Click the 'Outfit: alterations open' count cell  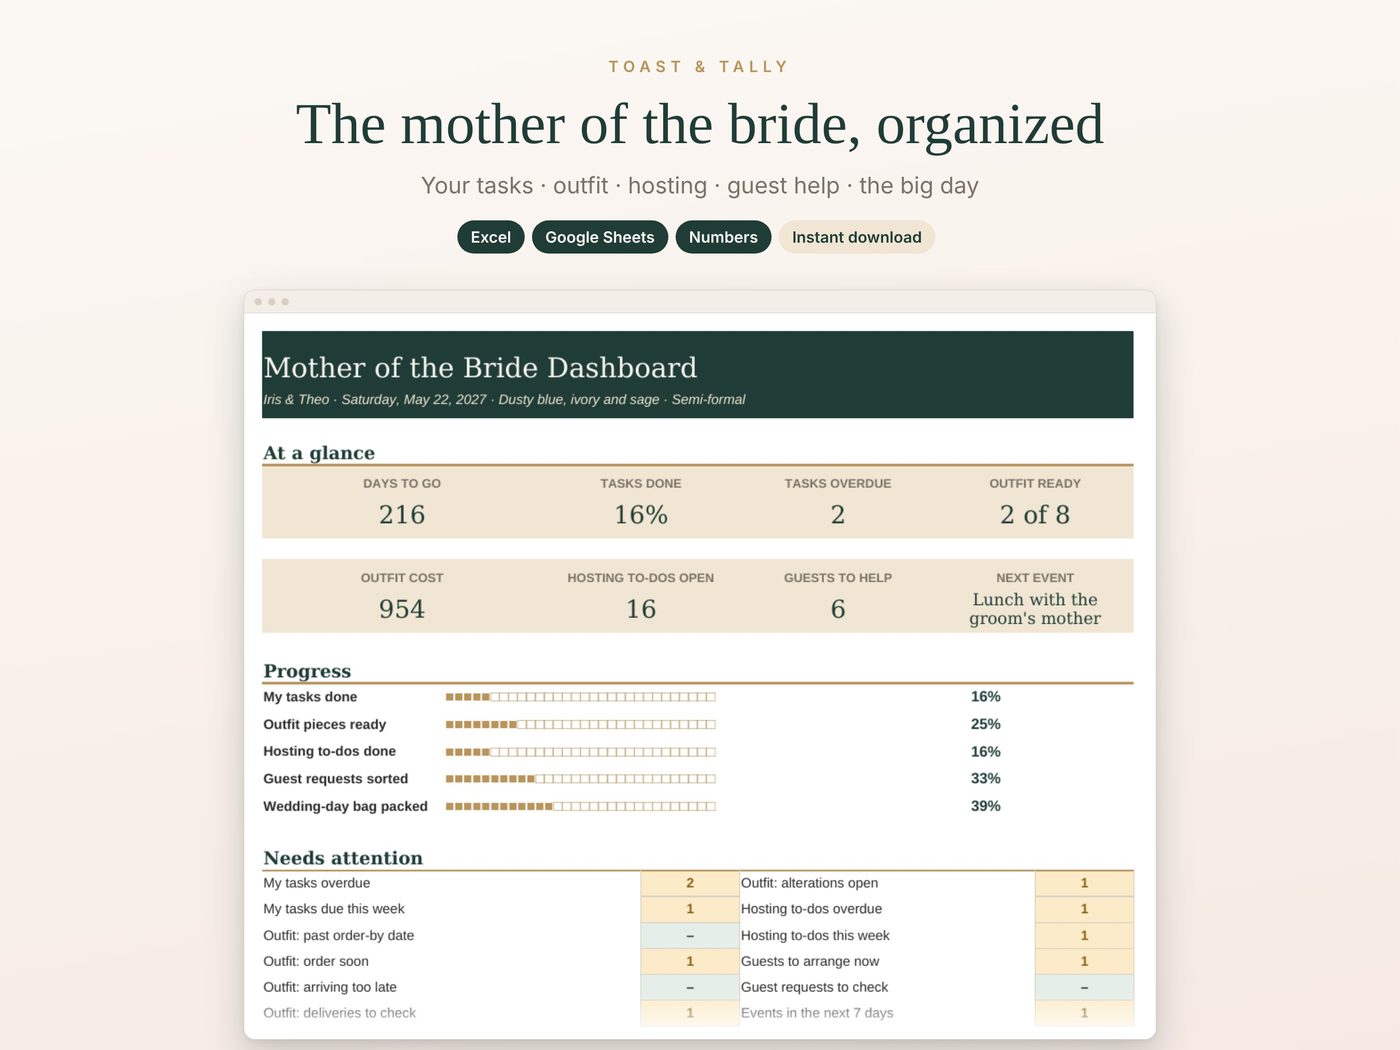(1084, 883)
